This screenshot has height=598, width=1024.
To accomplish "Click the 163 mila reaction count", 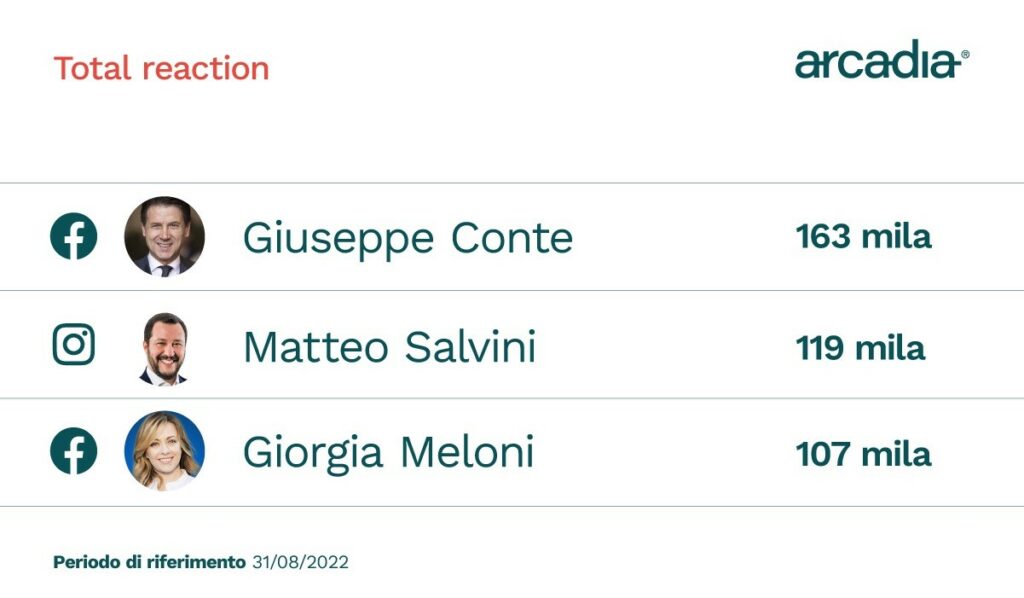I will click(x=863, y=237).
